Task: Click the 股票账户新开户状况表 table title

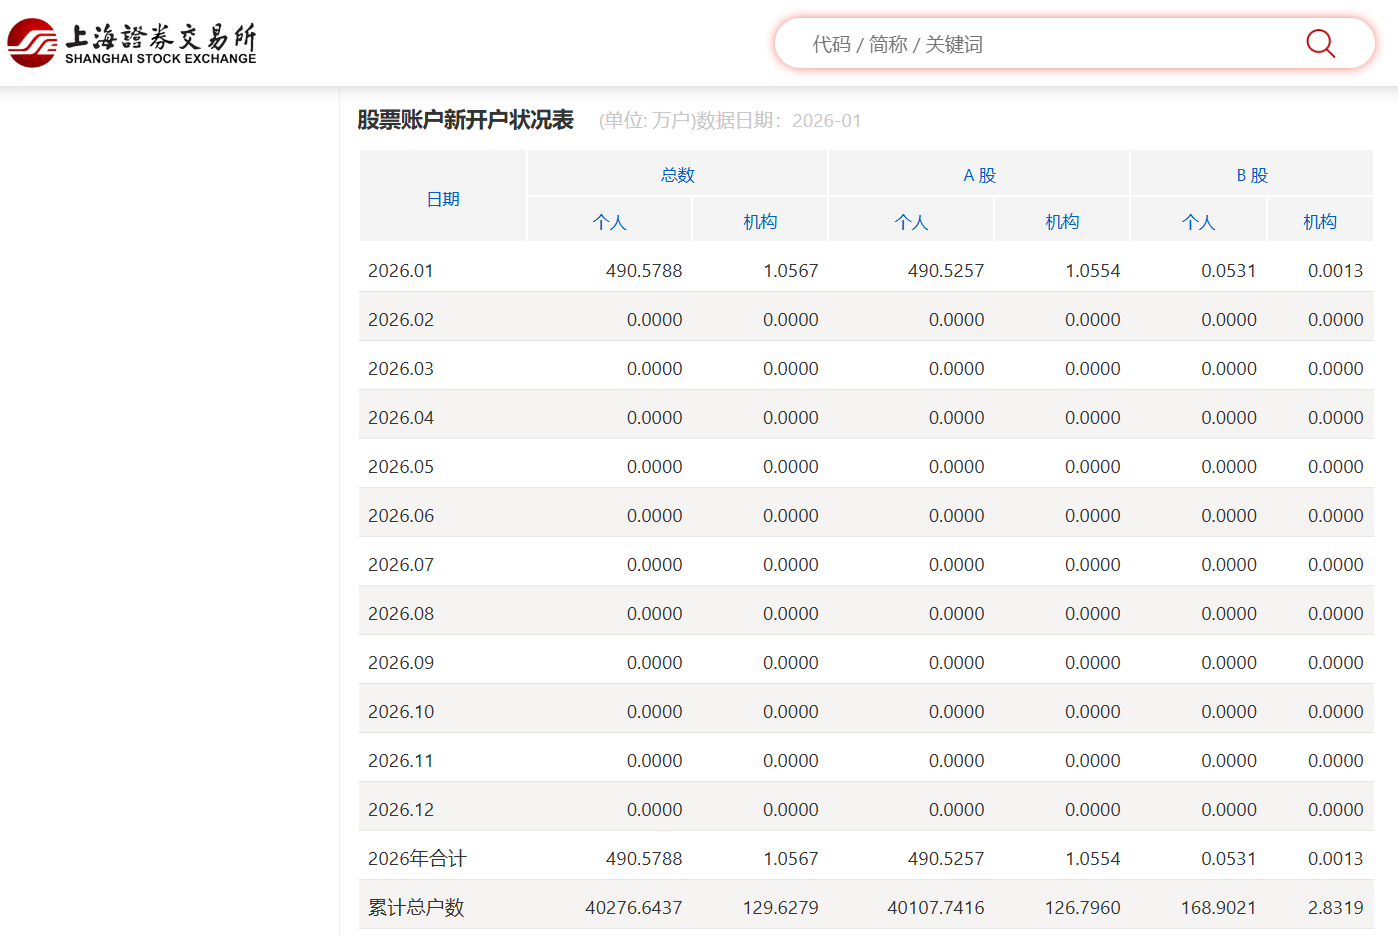Action: click(465, 120)
